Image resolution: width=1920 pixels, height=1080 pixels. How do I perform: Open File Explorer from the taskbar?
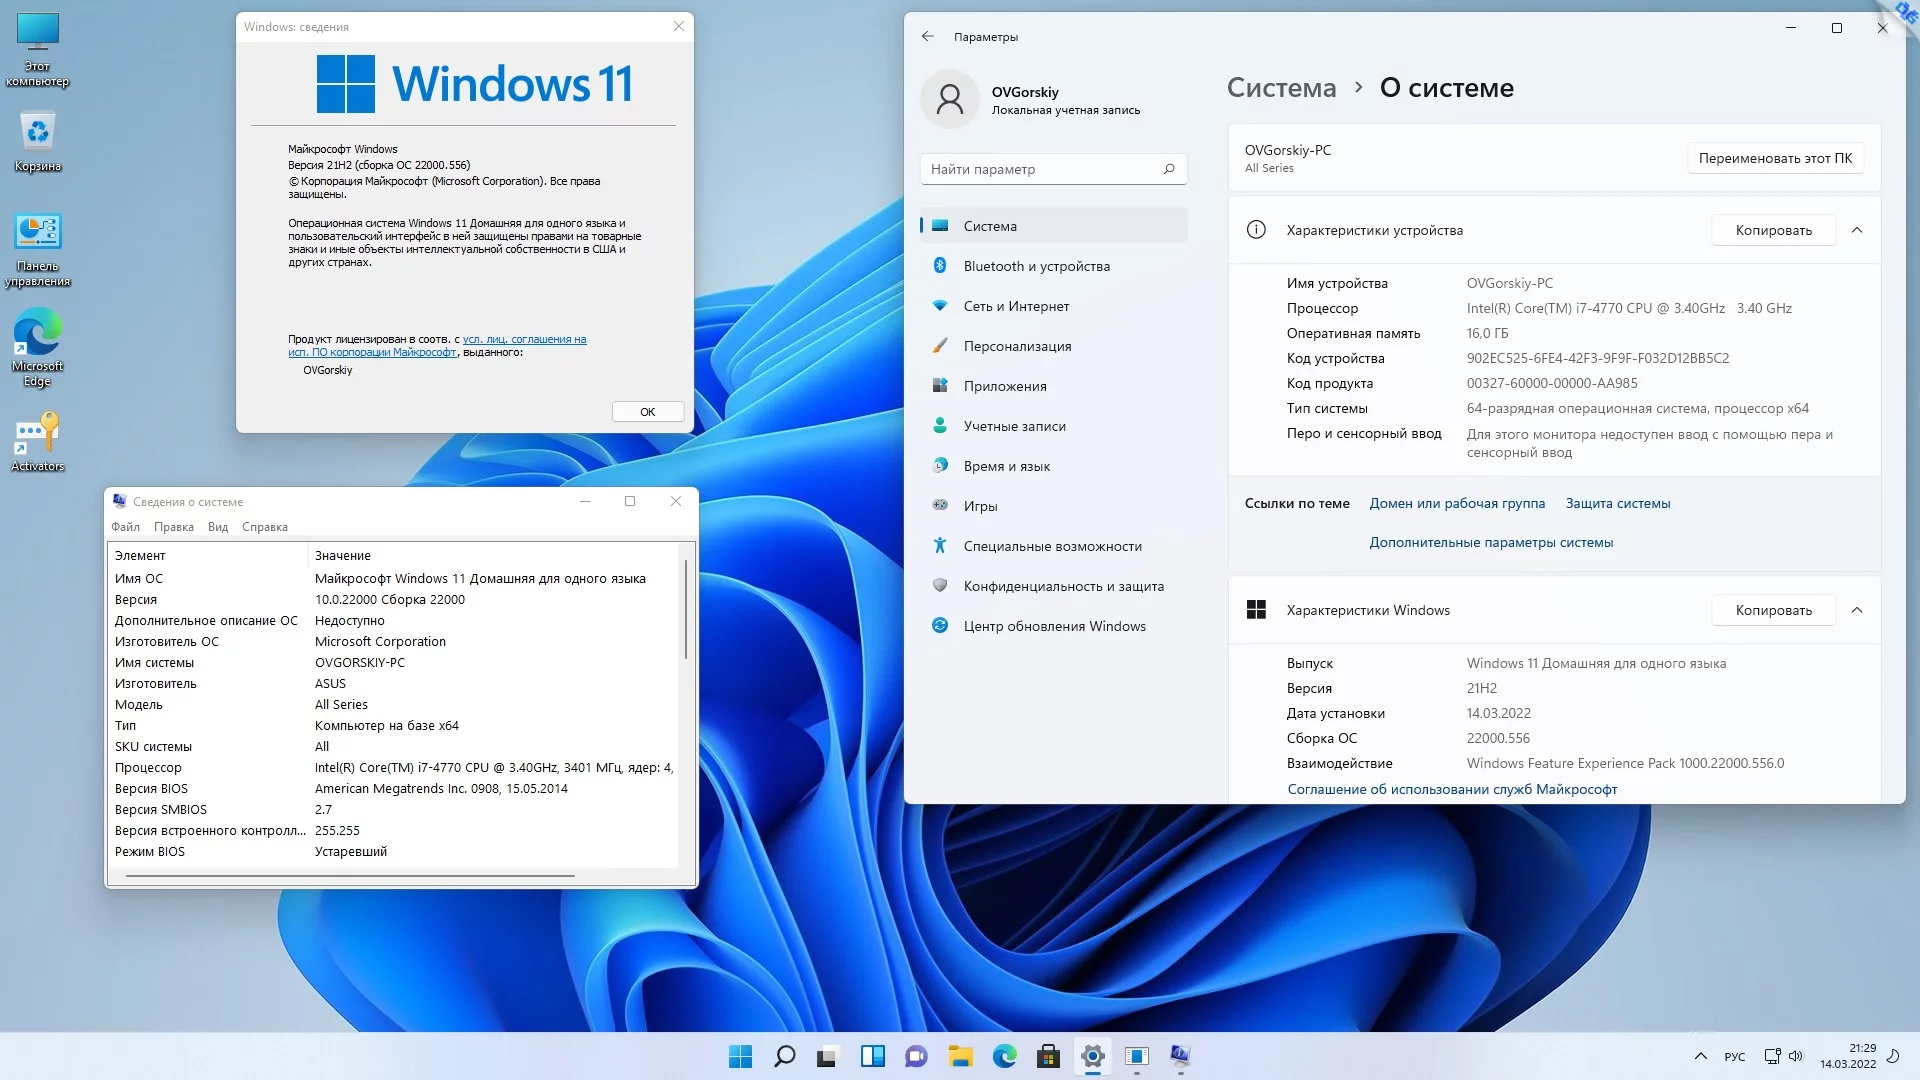pos(960,1056)
